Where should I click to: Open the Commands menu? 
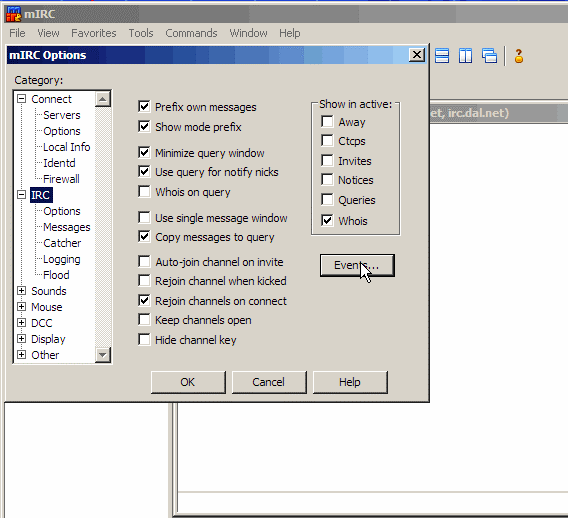pos(191,33)
